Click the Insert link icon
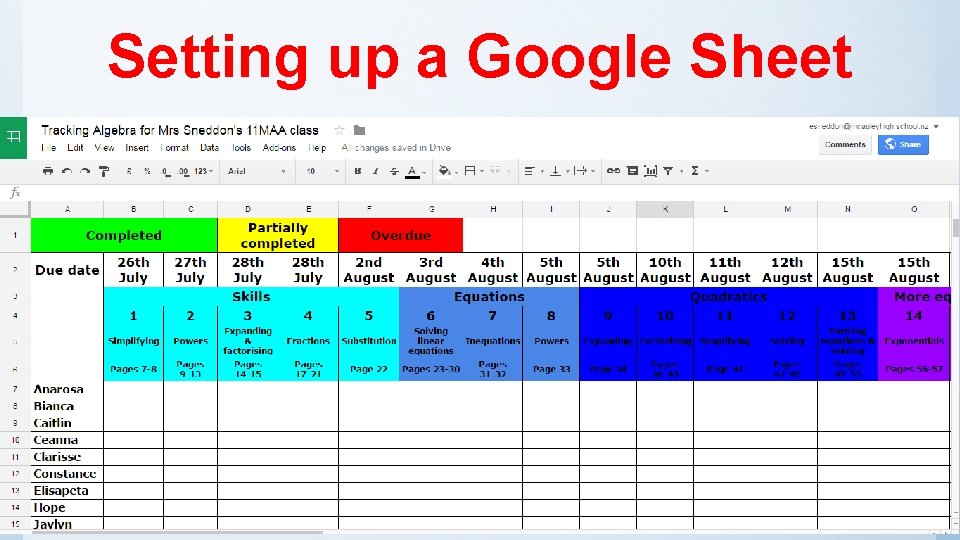This screenshot has width=960, height=540. [613, 171]
